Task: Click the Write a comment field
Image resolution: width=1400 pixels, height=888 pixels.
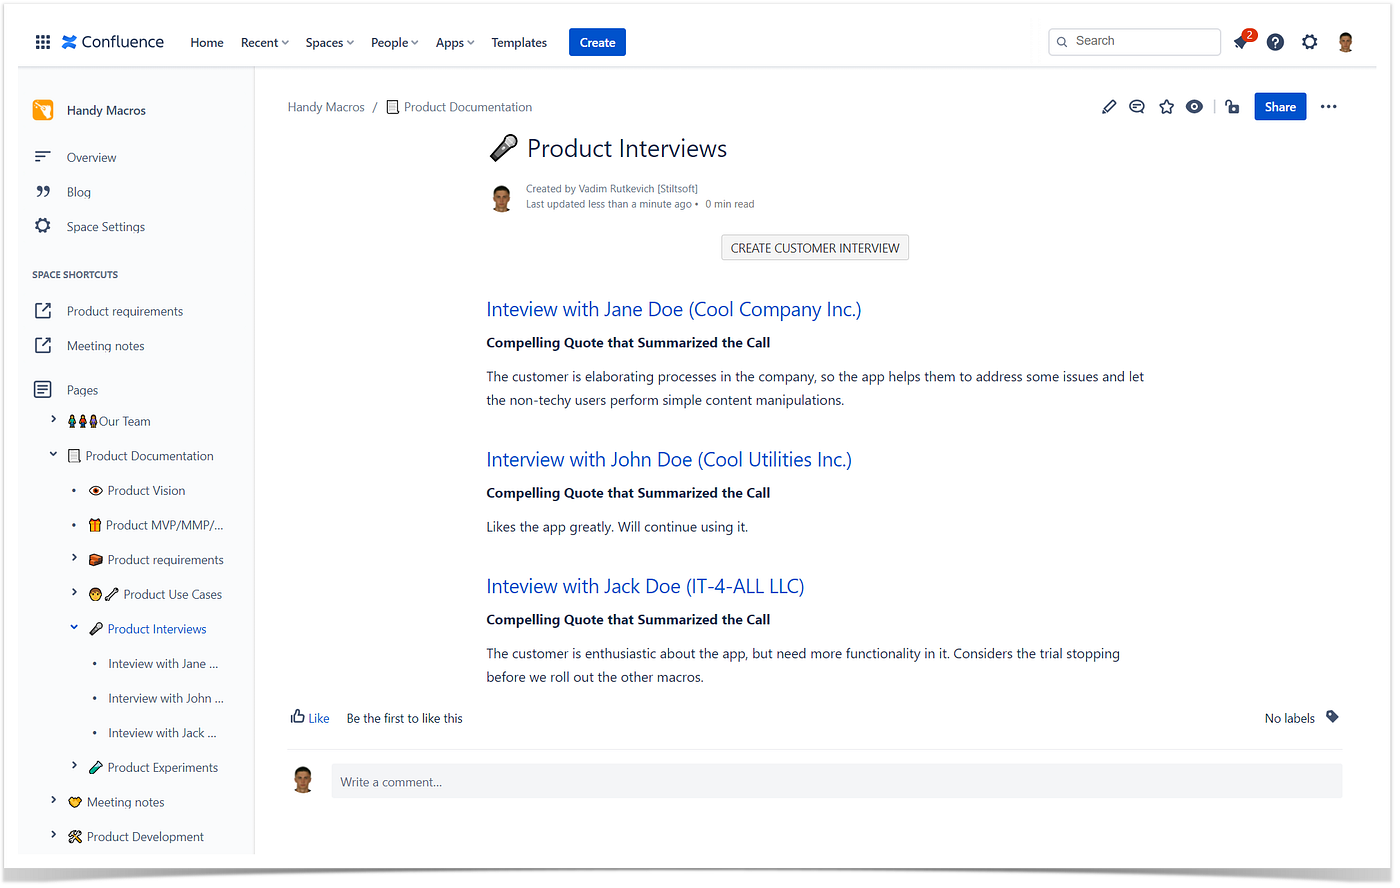Action: [836, 781]
